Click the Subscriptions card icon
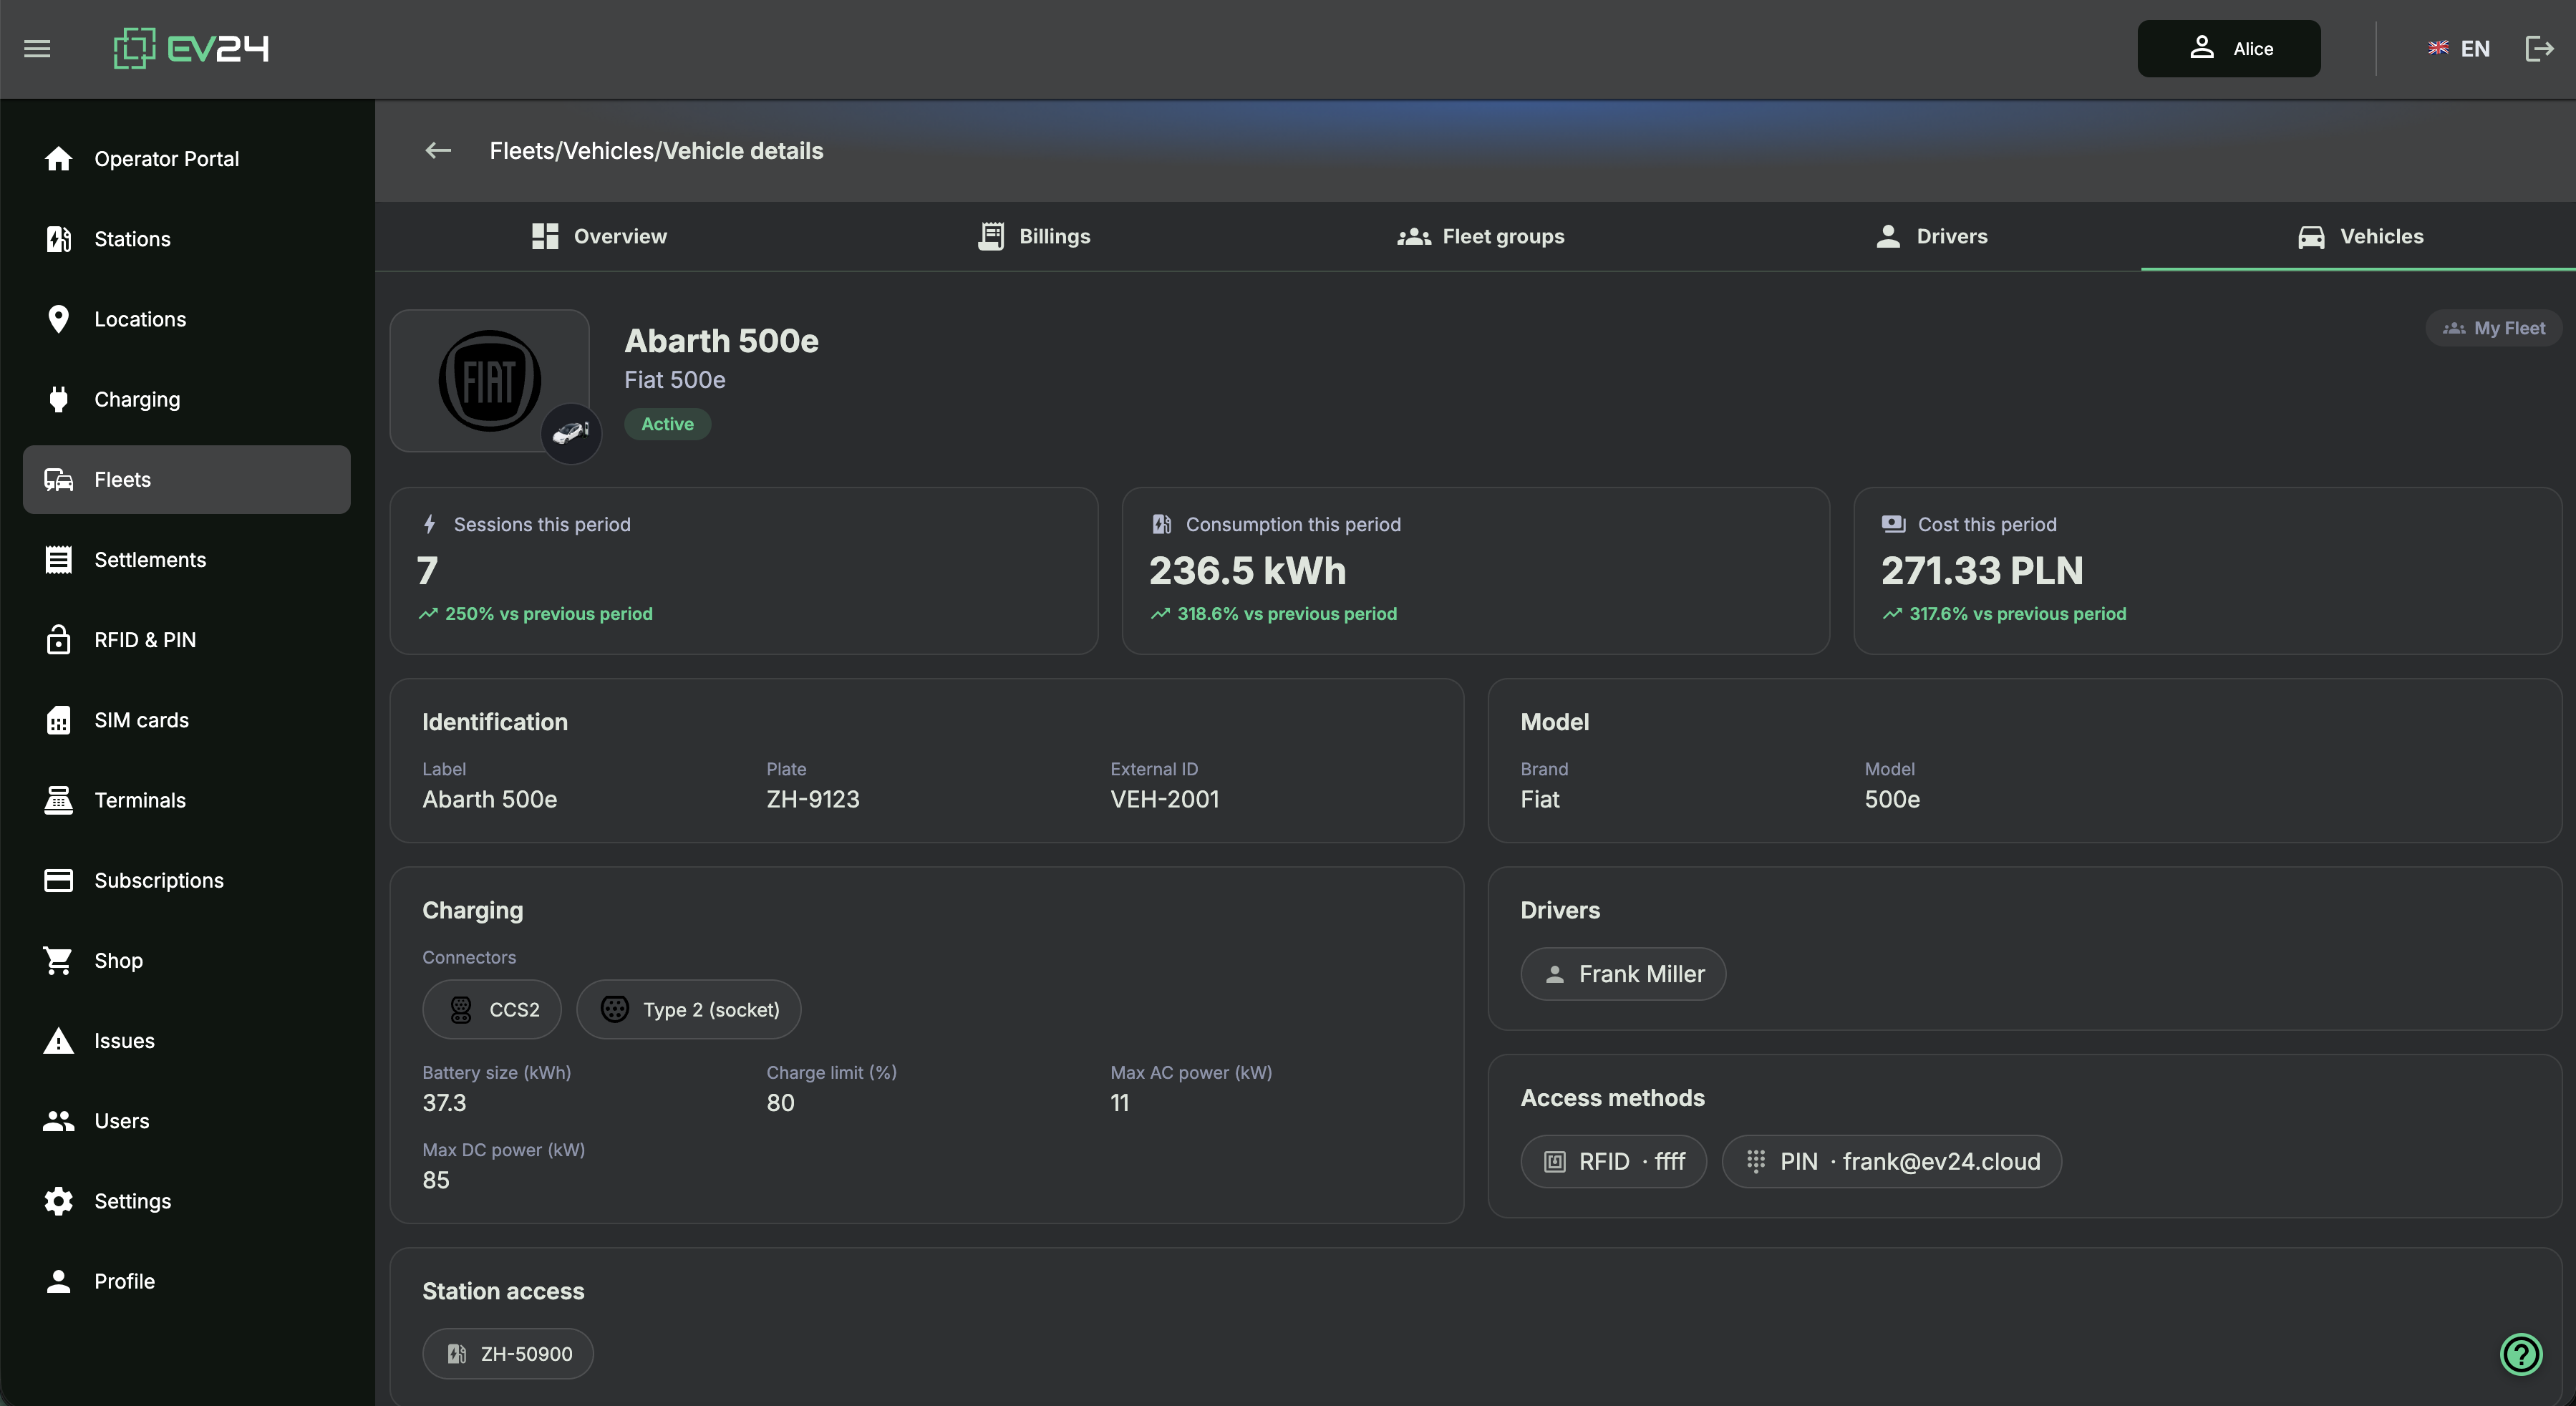This screenshot has width=2576, height=1406. [x=59, y=880]
